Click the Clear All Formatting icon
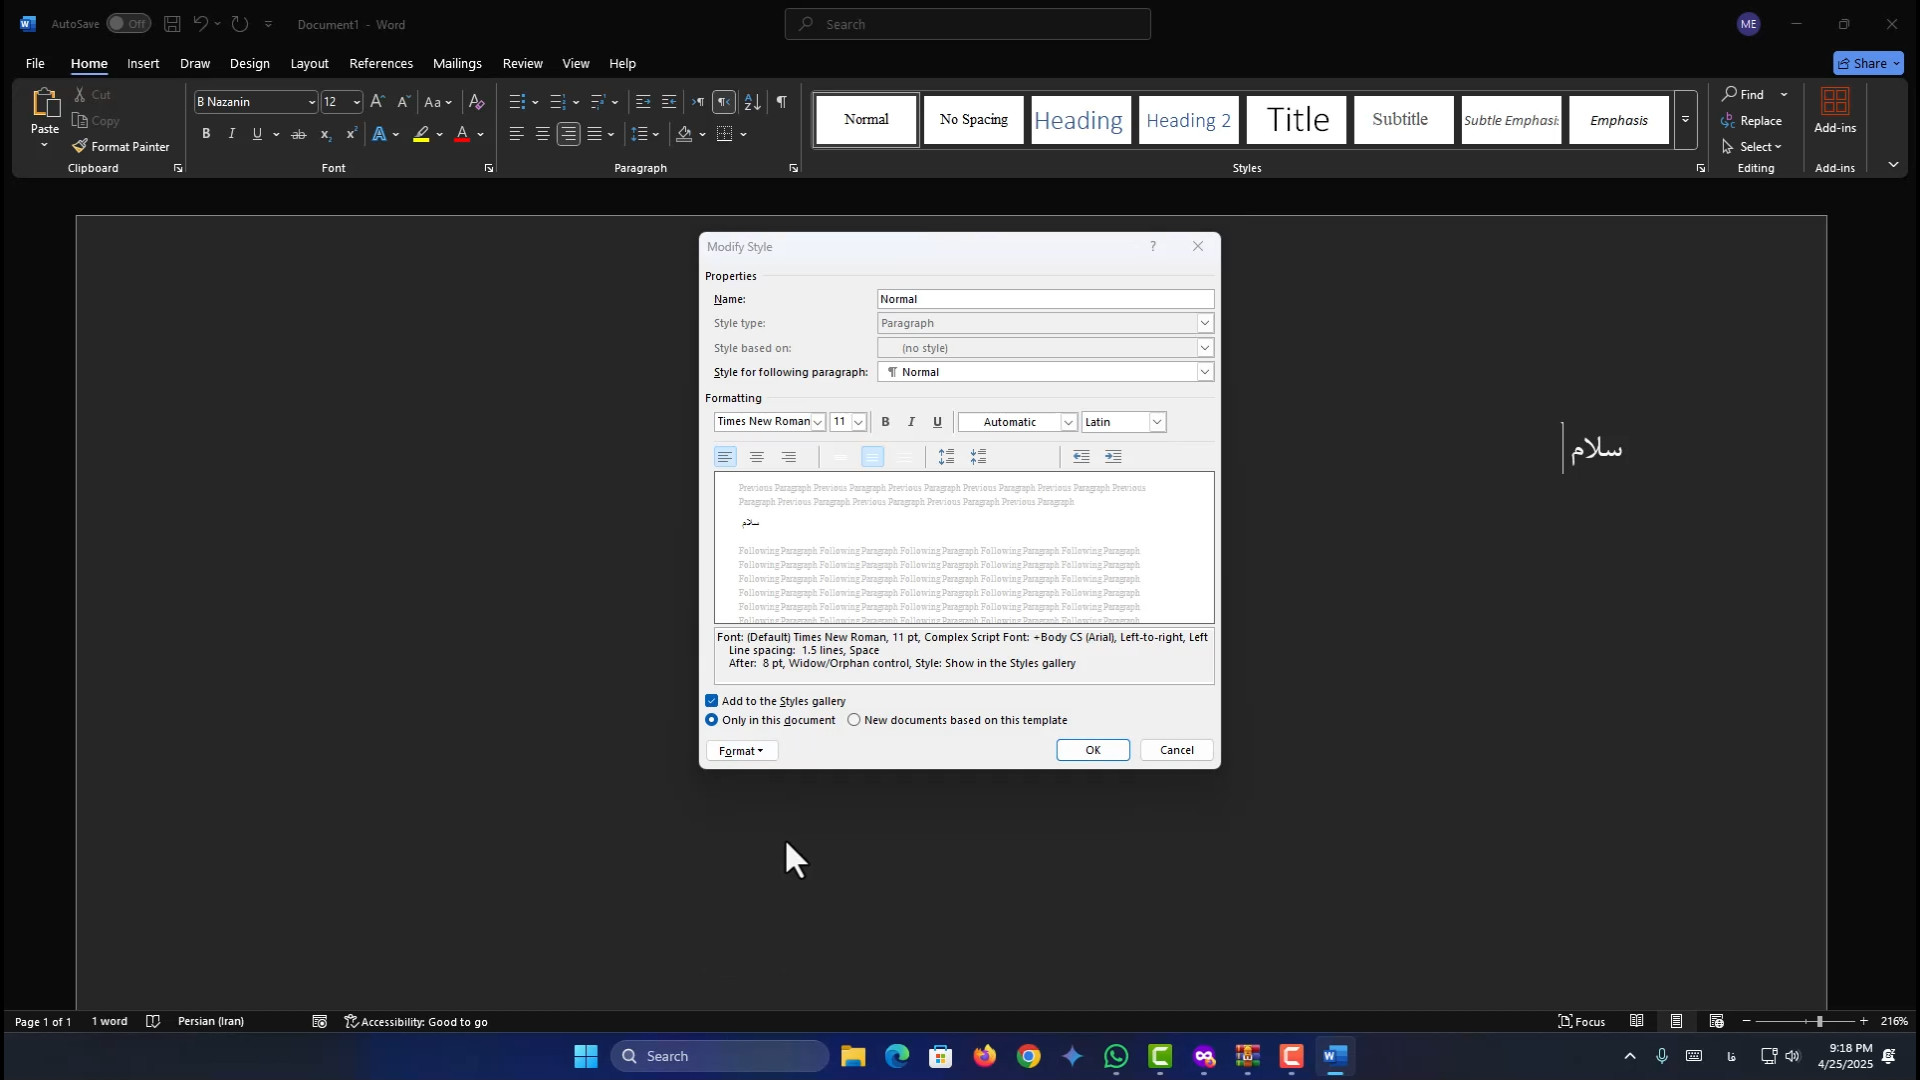Viewport: 1920px width, 1080px height. (477, 102)
